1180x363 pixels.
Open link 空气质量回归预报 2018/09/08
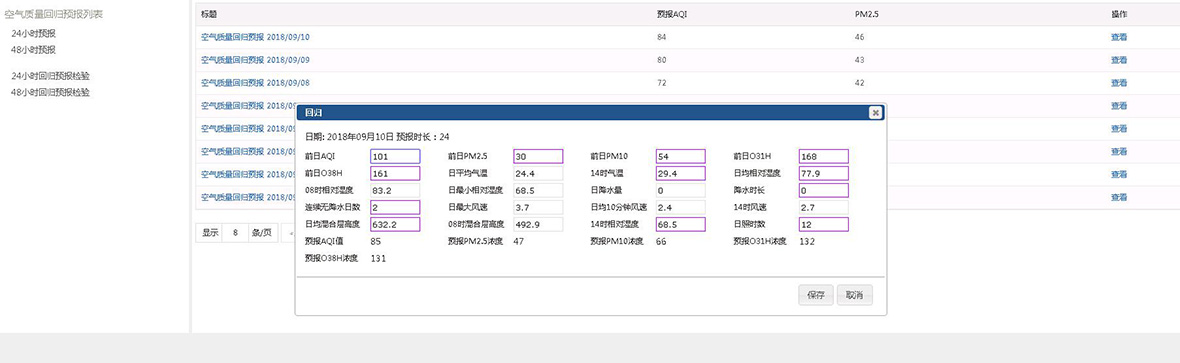[x=255, y=83]
